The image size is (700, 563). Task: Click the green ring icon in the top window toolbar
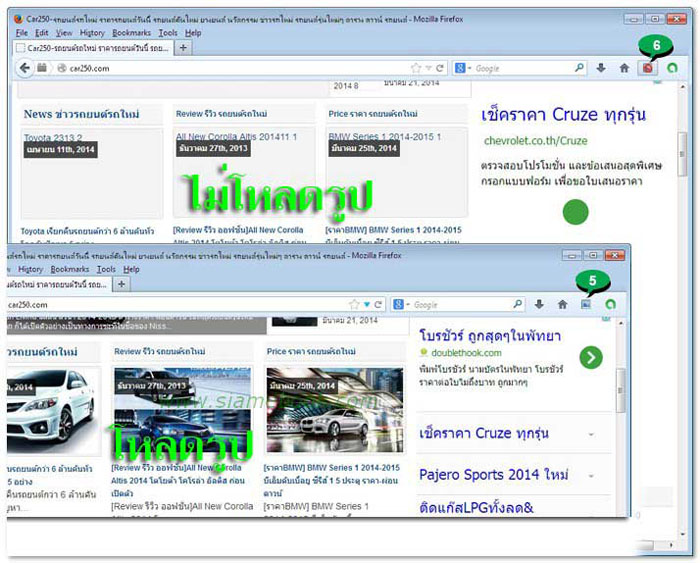pyautogui.click(x=672, y=68)
